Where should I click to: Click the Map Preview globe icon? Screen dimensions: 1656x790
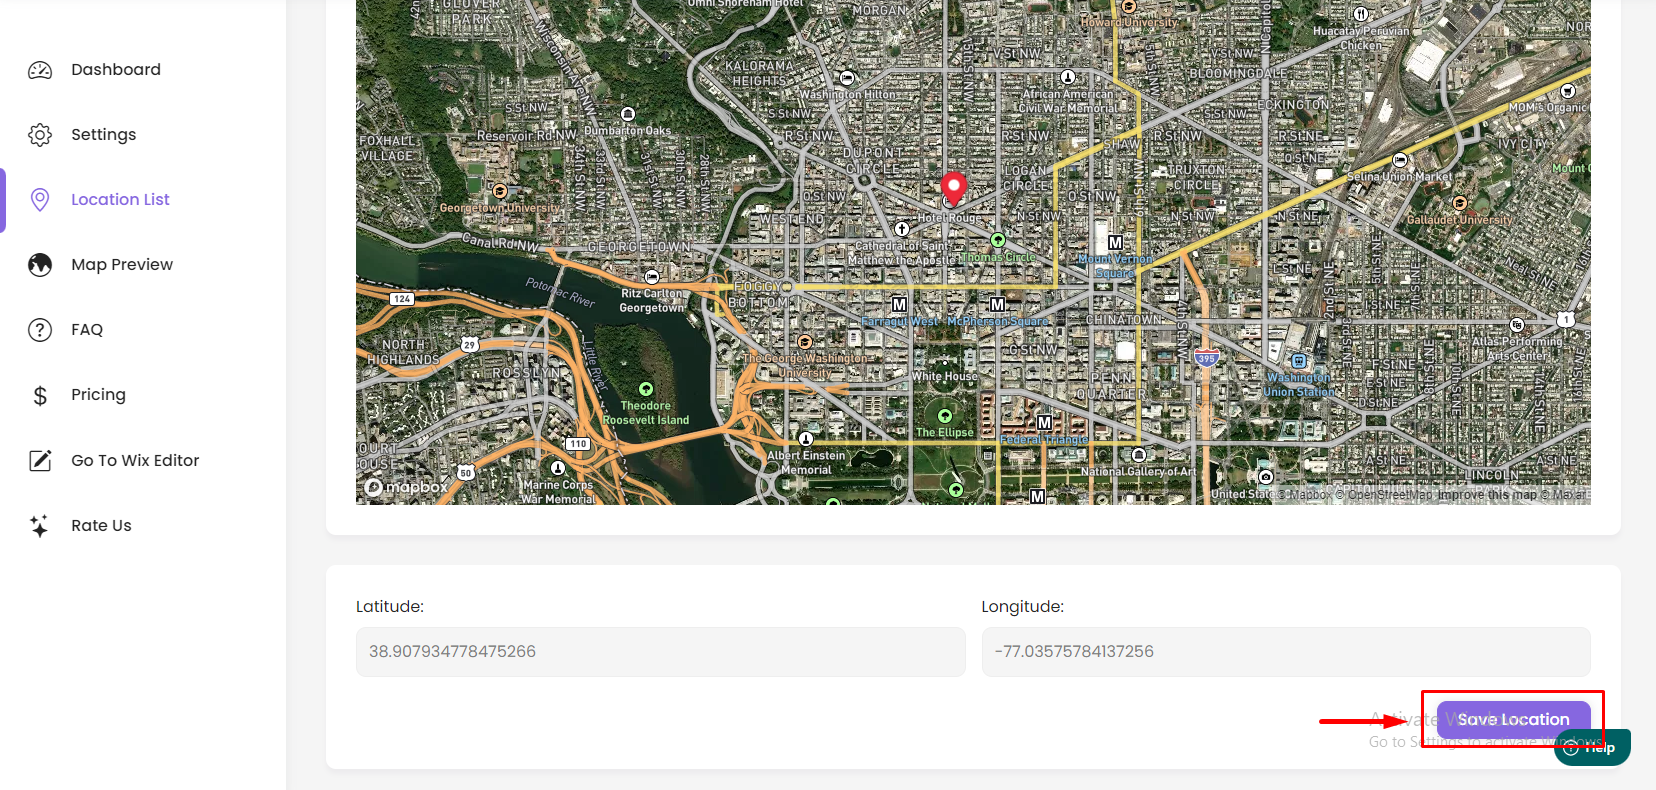40,265
